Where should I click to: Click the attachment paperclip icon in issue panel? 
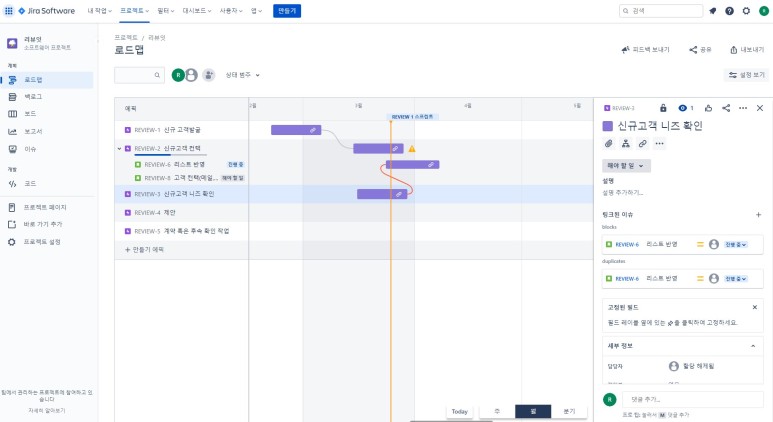[608, 144]
